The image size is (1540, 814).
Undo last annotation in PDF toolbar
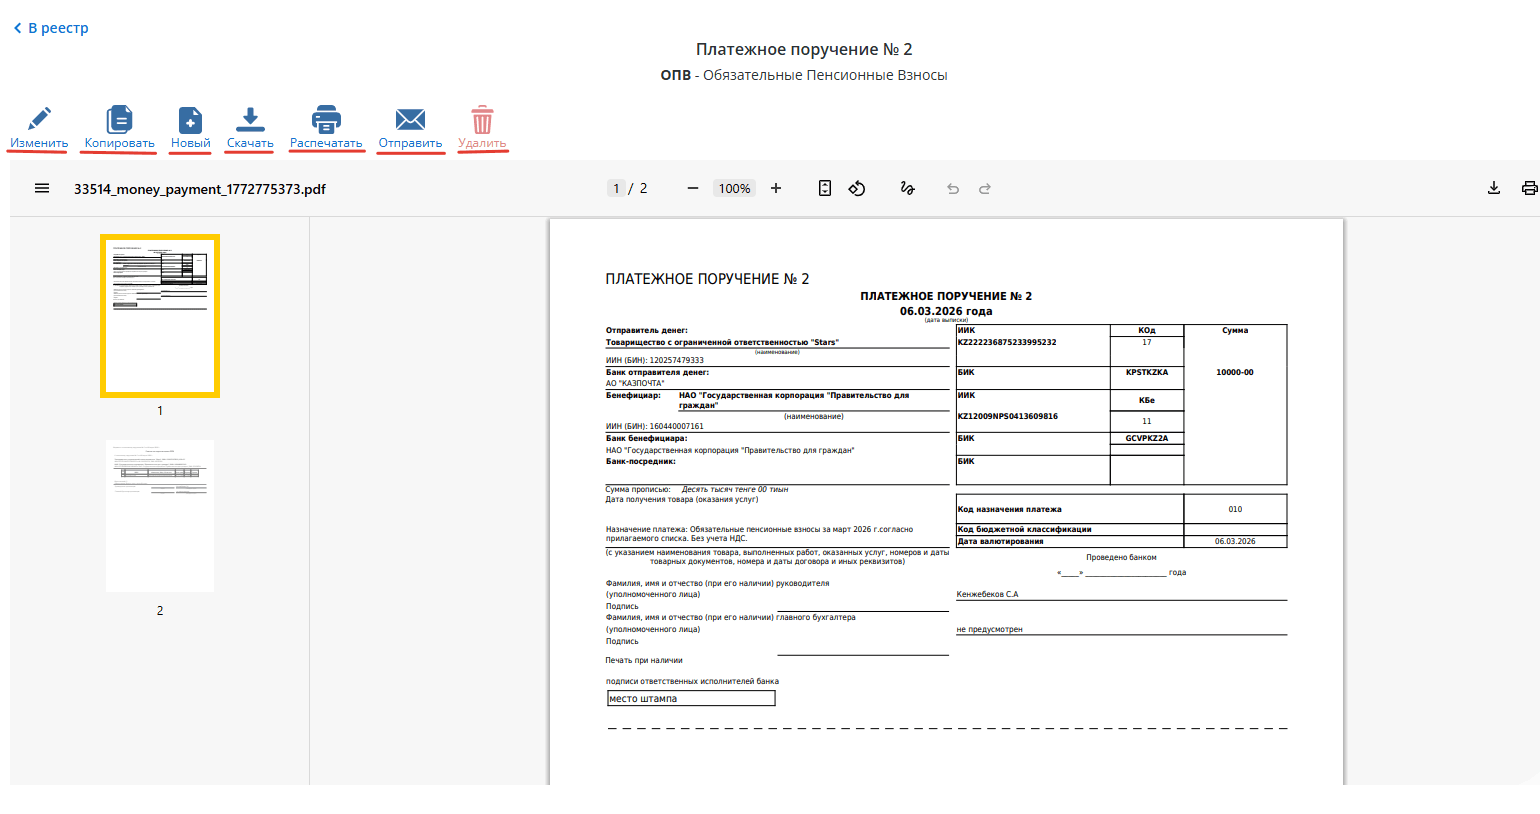[953, 188]
